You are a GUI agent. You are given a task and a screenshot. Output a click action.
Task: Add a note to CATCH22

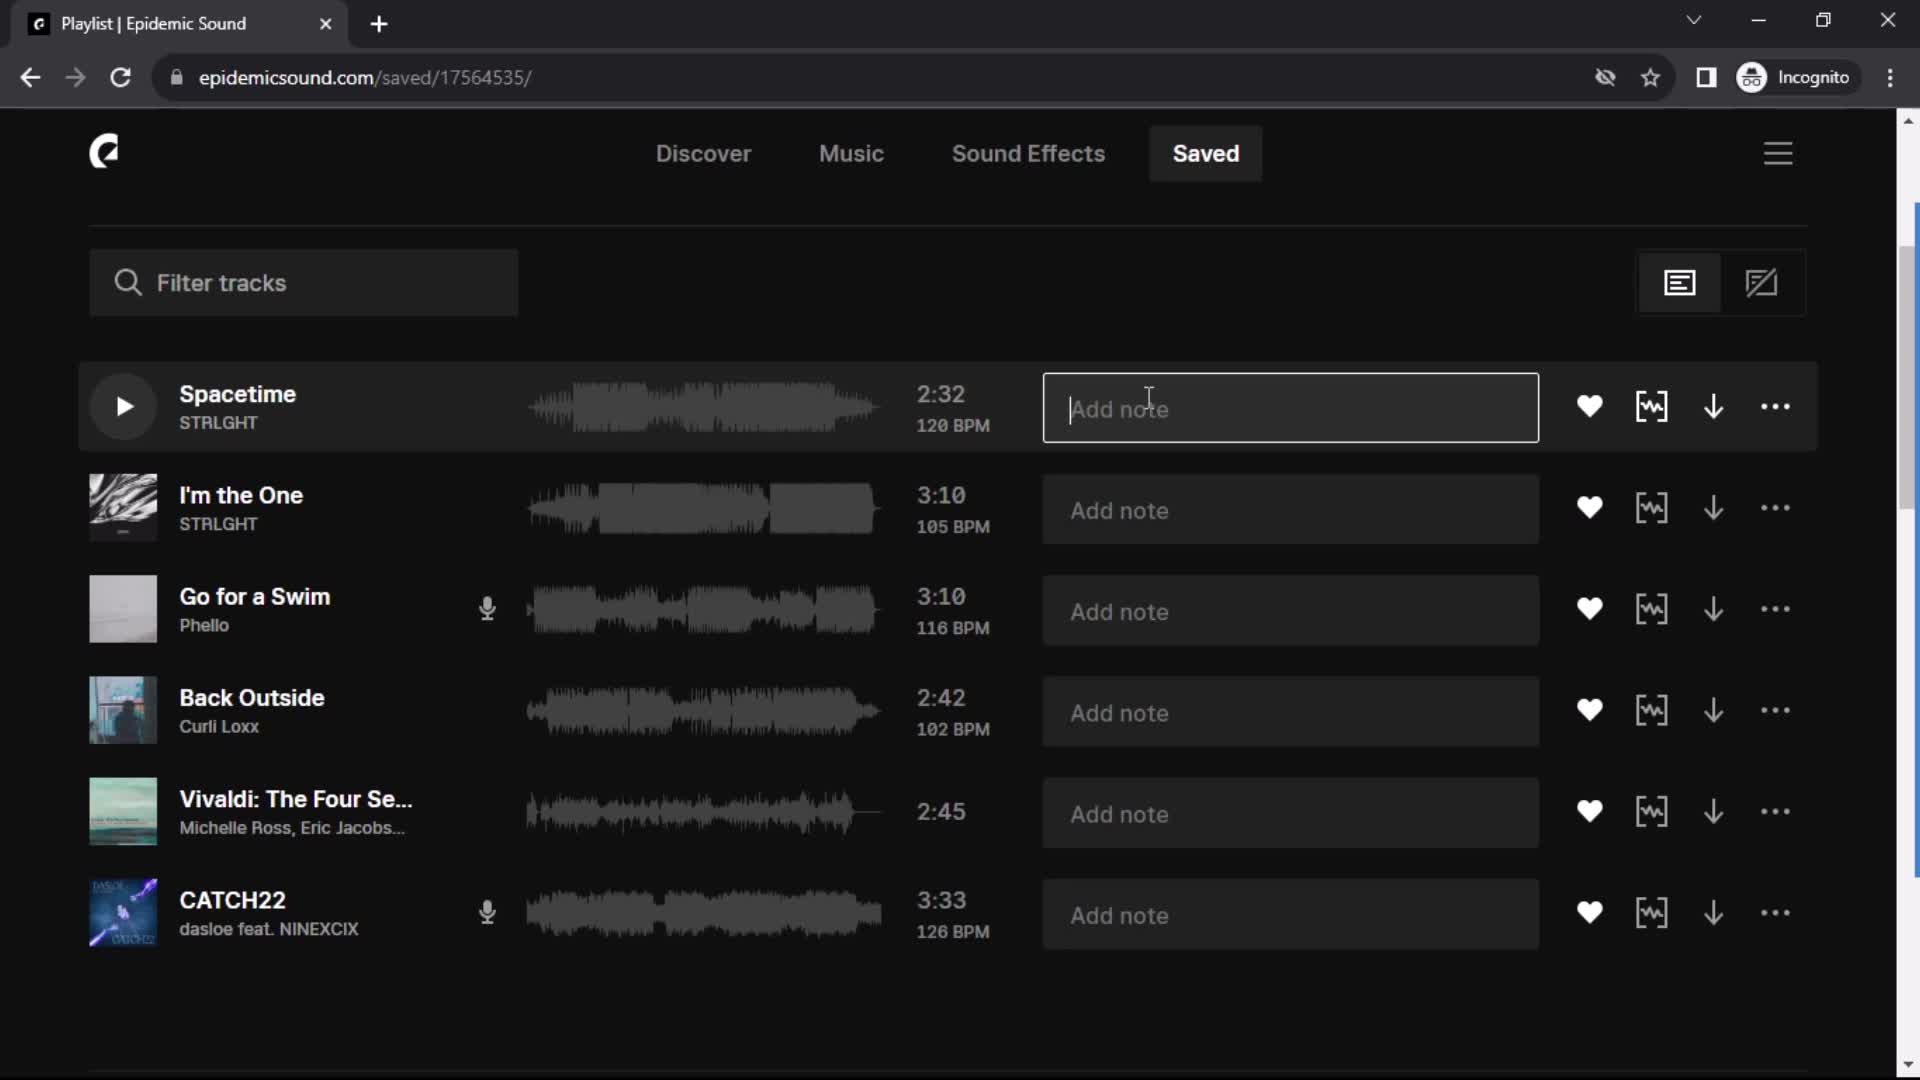[x=1290, y=915]
